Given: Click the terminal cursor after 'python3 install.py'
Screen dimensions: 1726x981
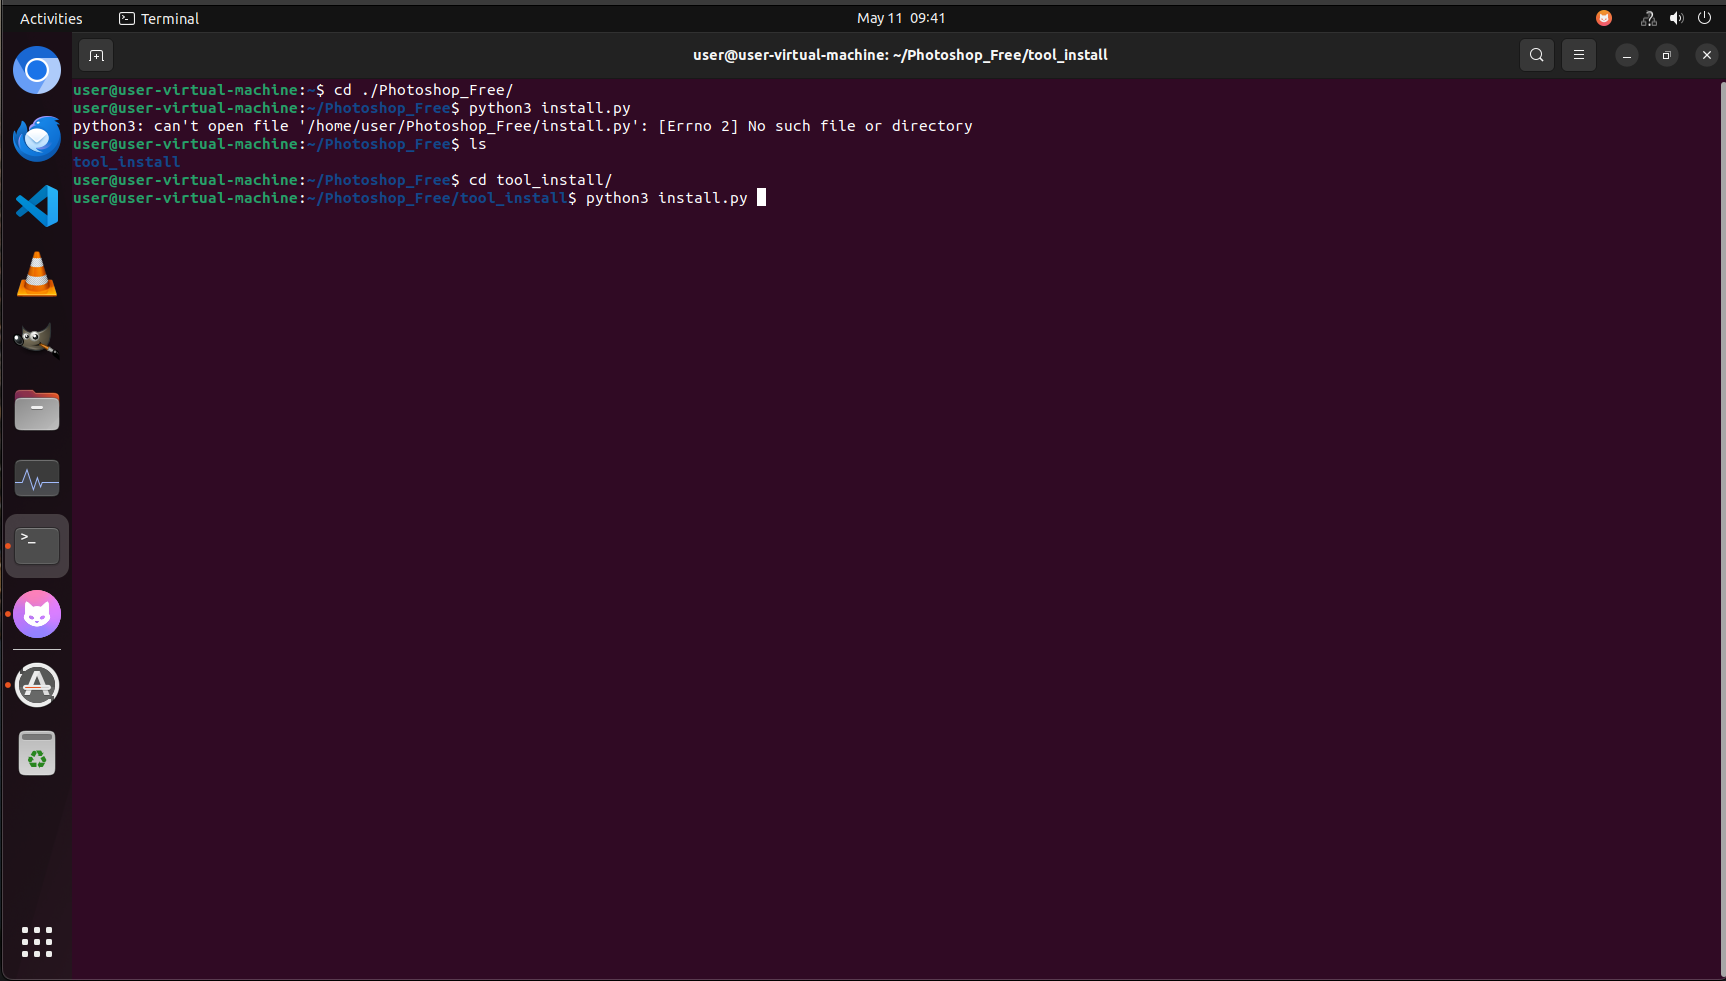Looking at the screenshot, I should point(761,198).
